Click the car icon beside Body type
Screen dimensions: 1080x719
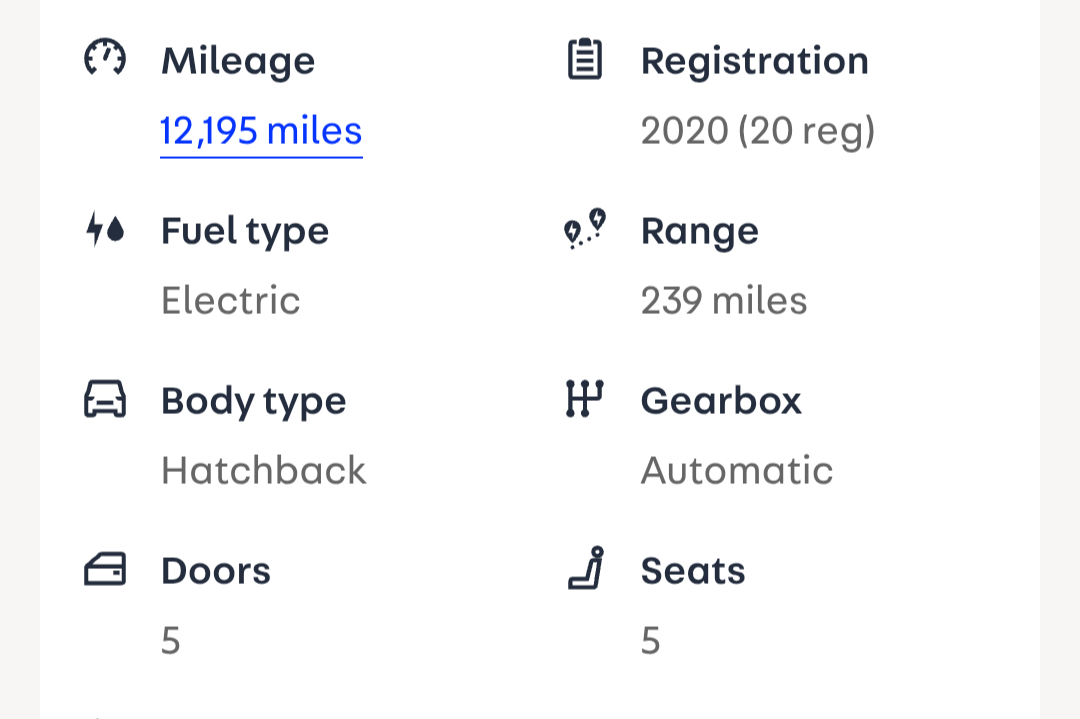[x=104, y=400]
